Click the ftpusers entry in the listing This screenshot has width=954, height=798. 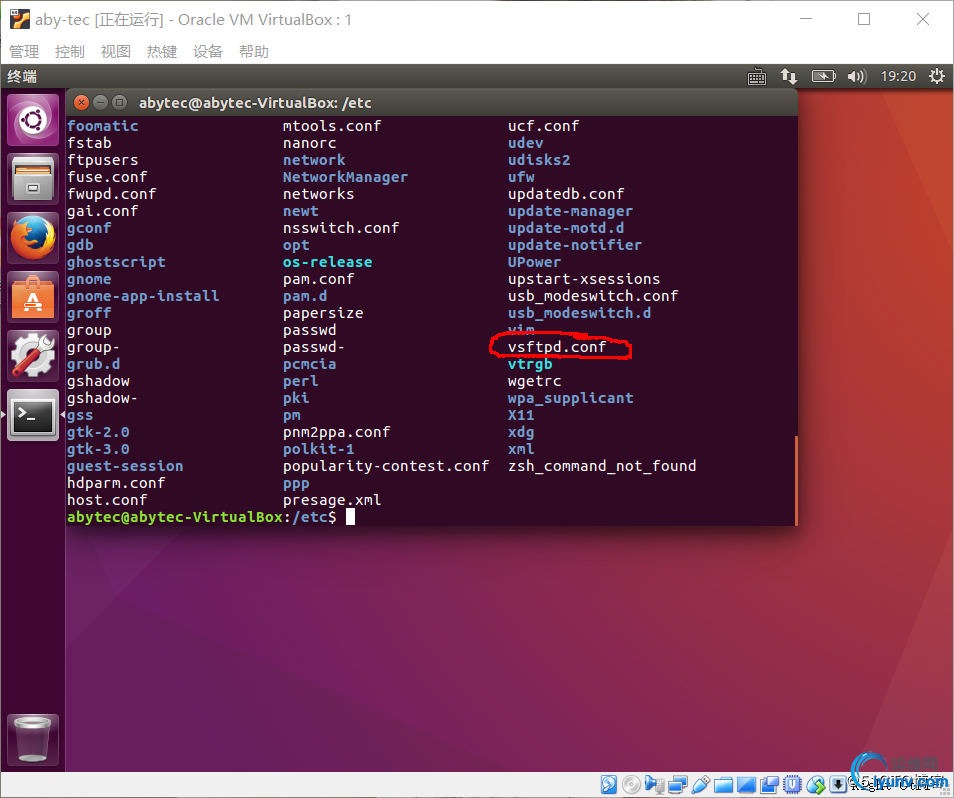pos(103,160)
